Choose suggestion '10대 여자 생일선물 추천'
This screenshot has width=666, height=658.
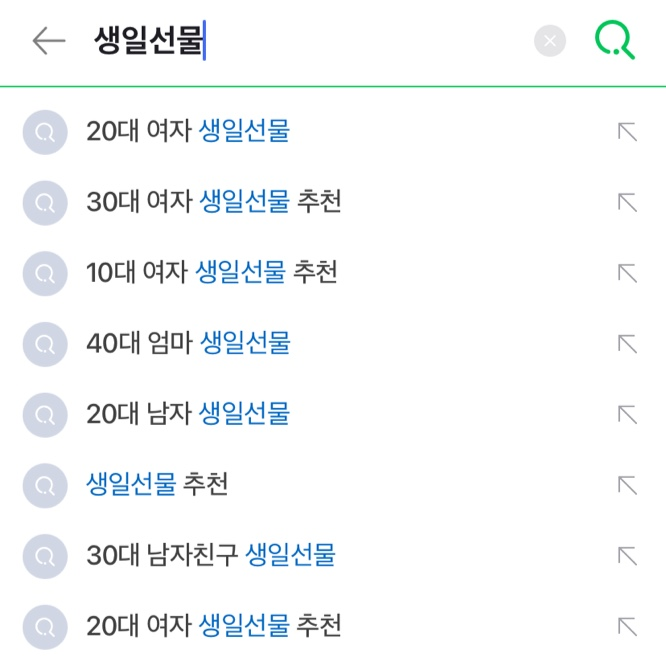[212, 272]
